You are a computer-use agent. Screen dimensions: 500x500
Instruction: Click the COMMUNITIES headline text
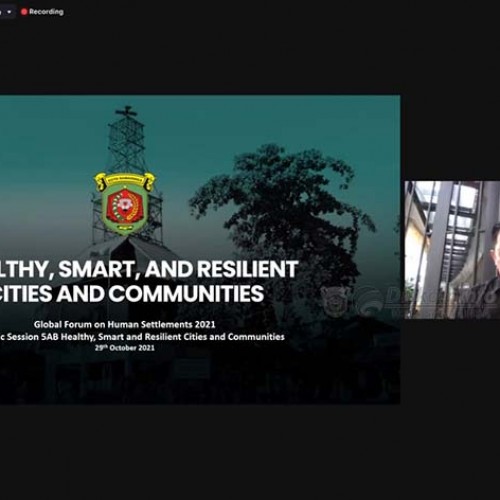point(186,293)
